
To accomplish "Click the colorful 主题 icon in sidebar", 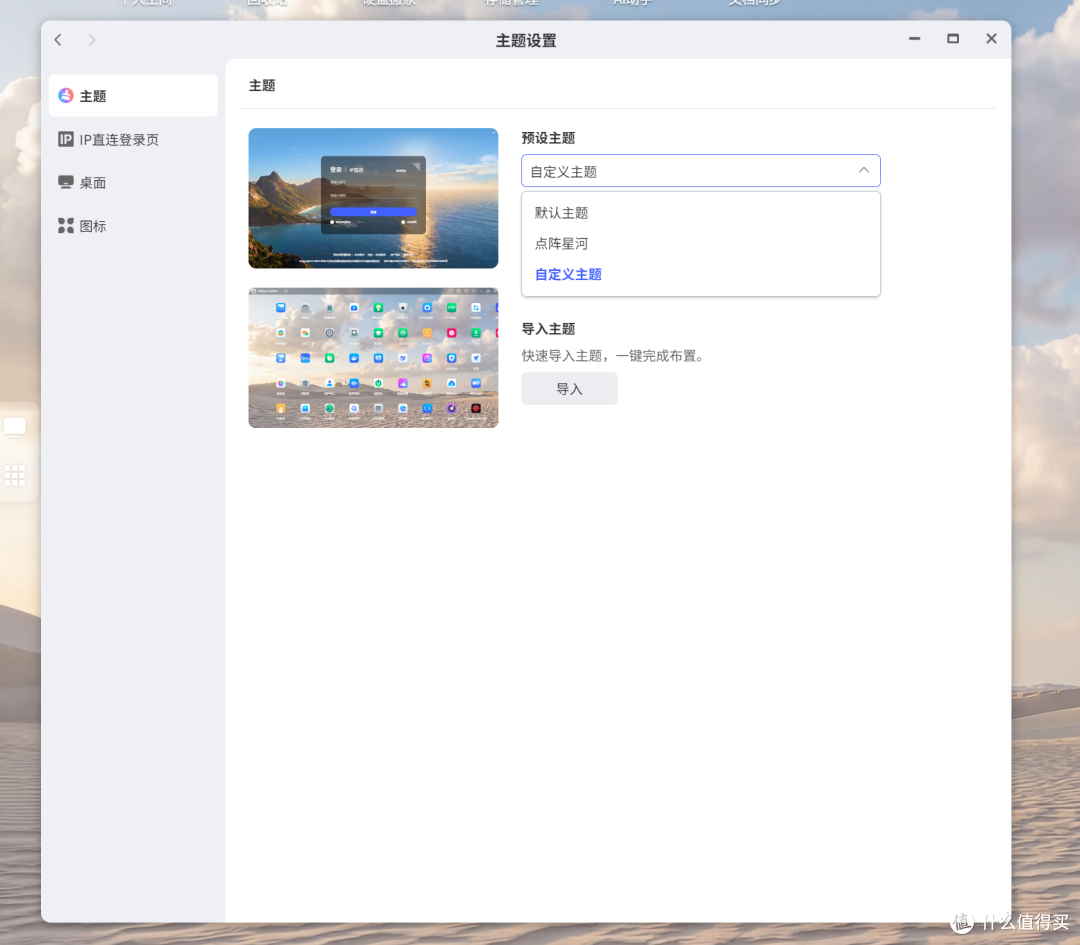I will click(x=66, y=96).
